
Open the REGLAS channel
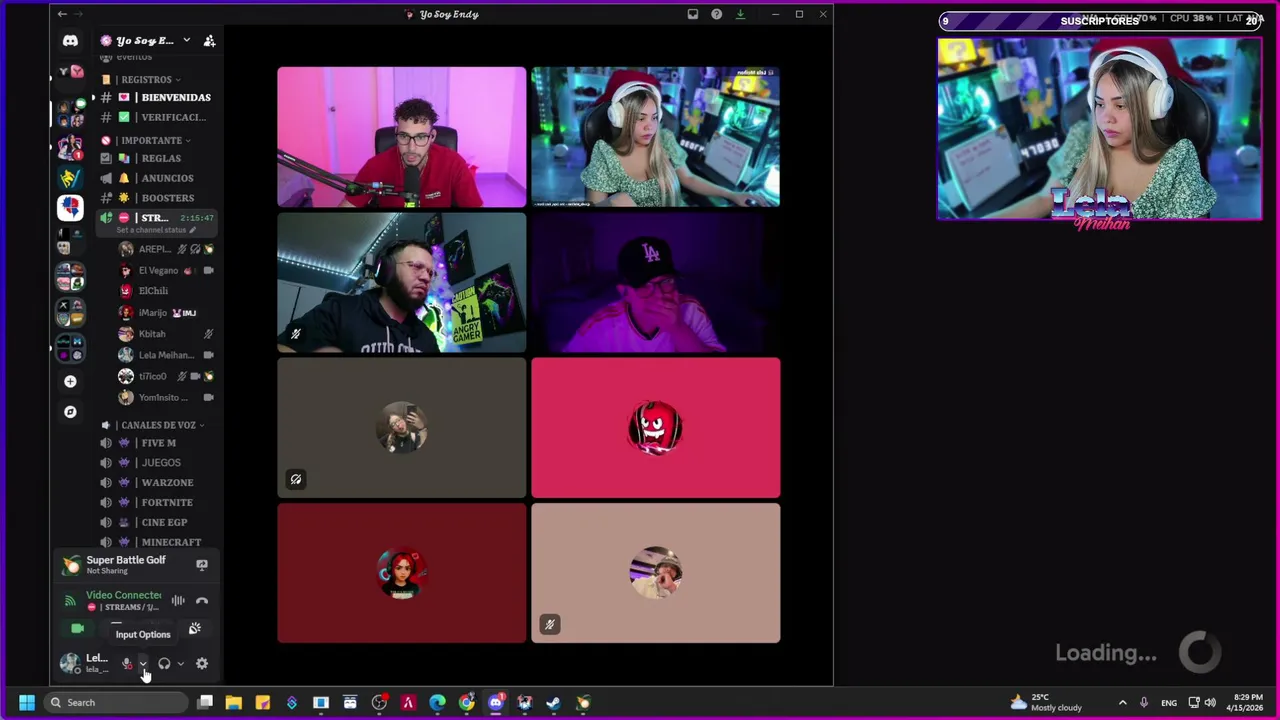(x=158, y=158)
